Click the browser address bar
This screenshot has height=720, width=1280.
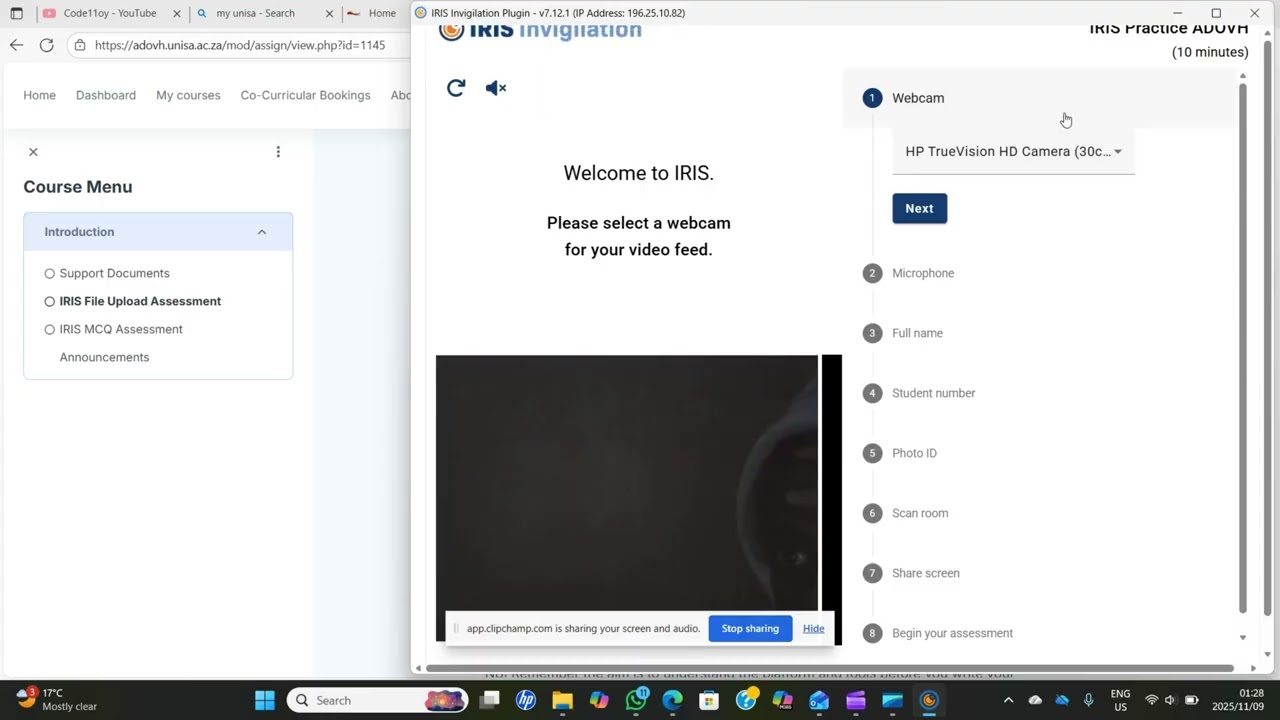point(240,45)
